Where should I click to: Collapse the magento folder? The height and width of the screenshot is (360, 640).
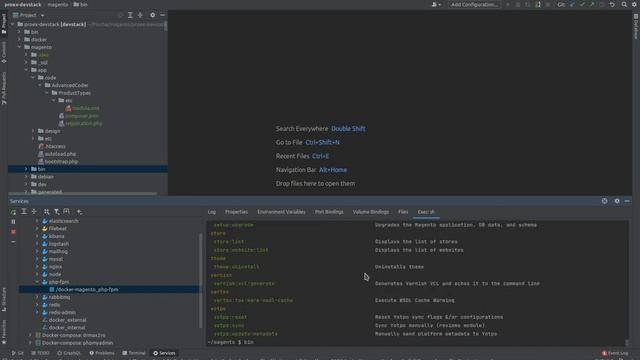tap(19, 47)
